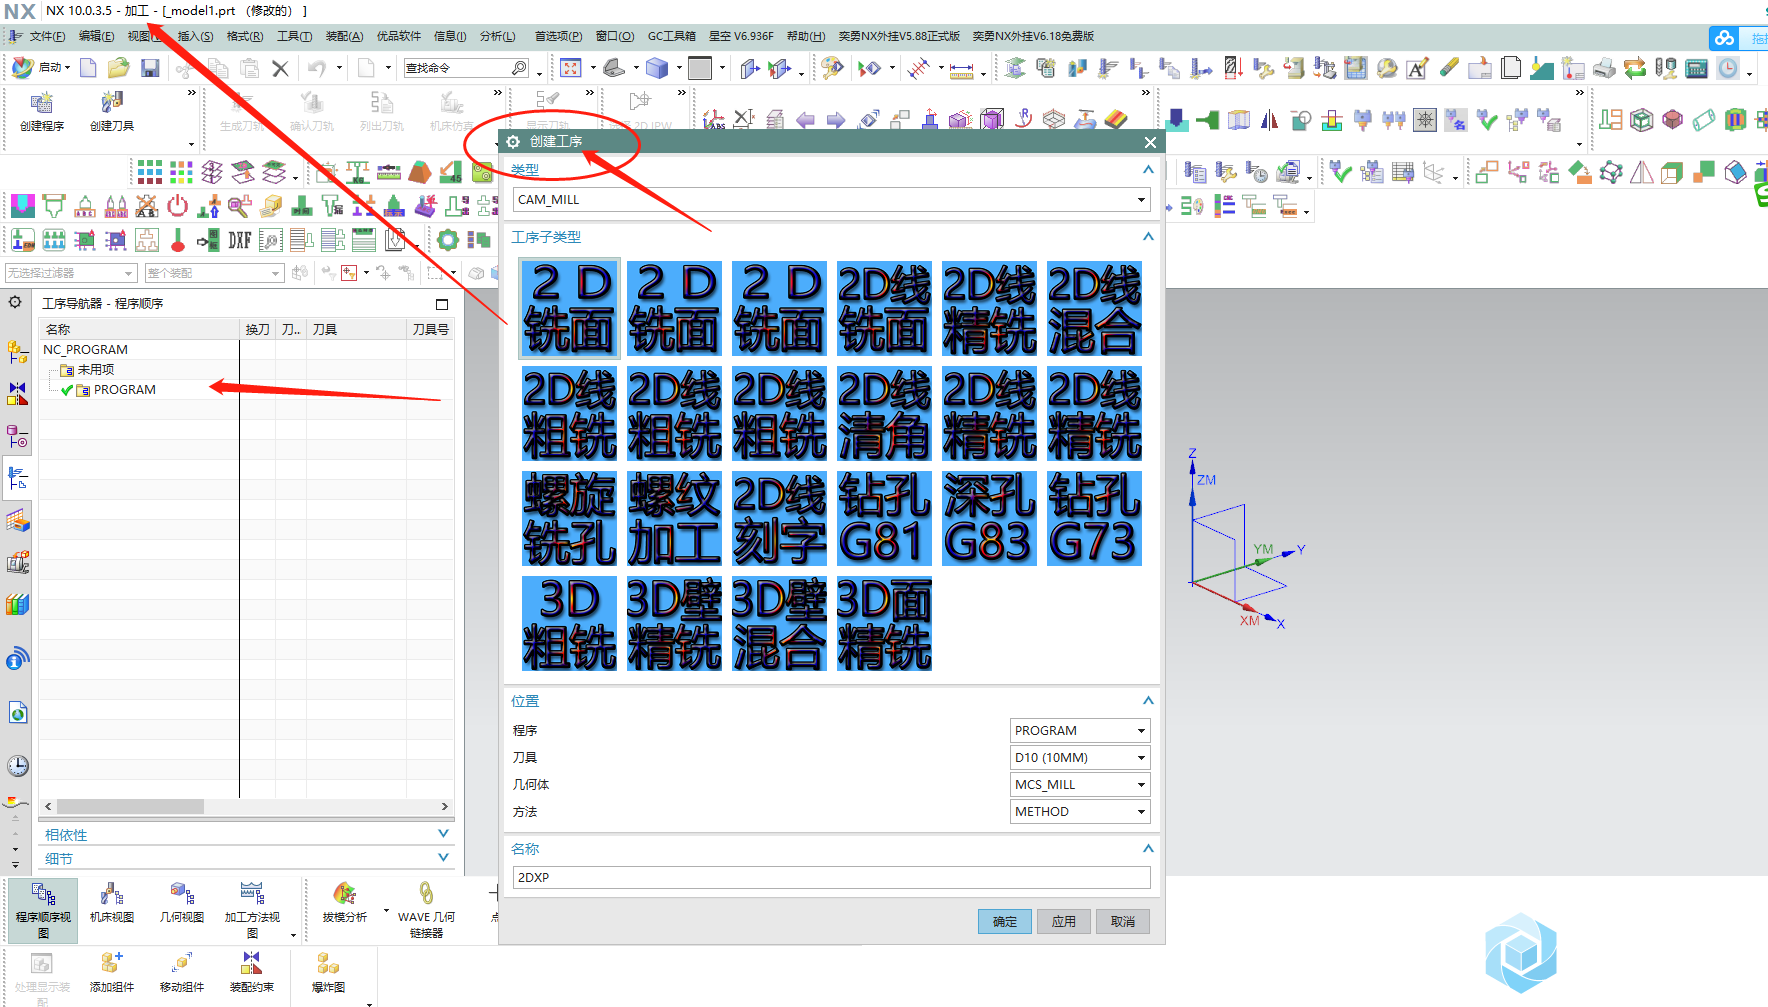Screen dimensions: 1768x1007
Task: Toggle the 机床视图 view button
Action: [112, 903]
